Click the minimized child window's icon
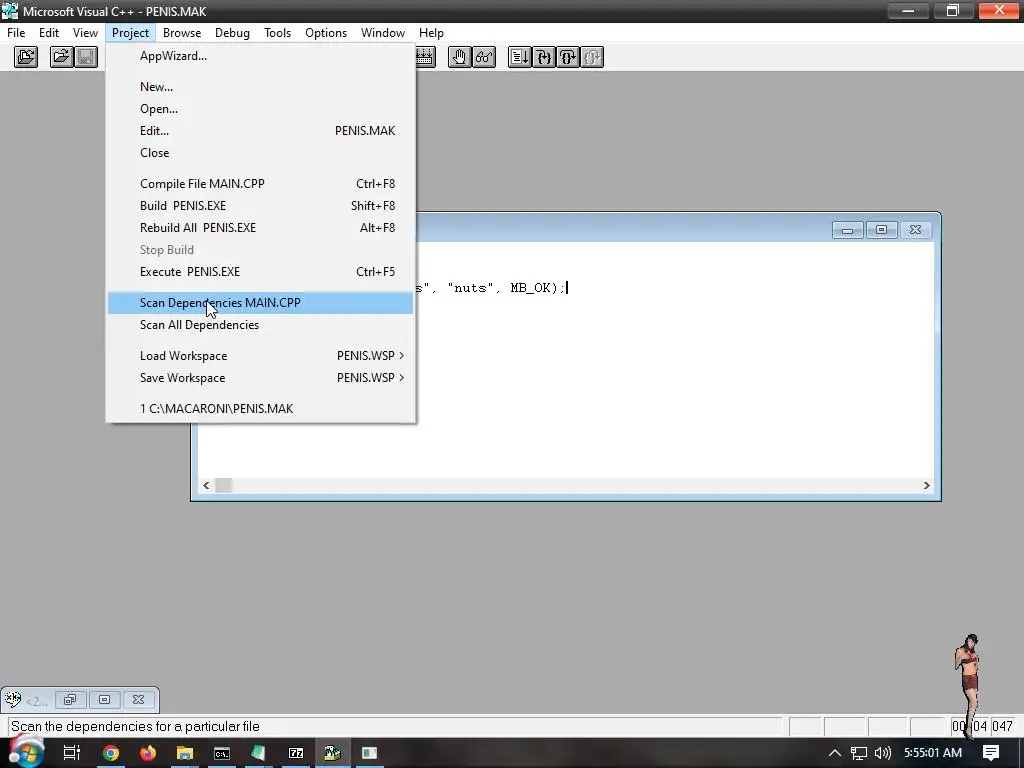 click(13, 700)
